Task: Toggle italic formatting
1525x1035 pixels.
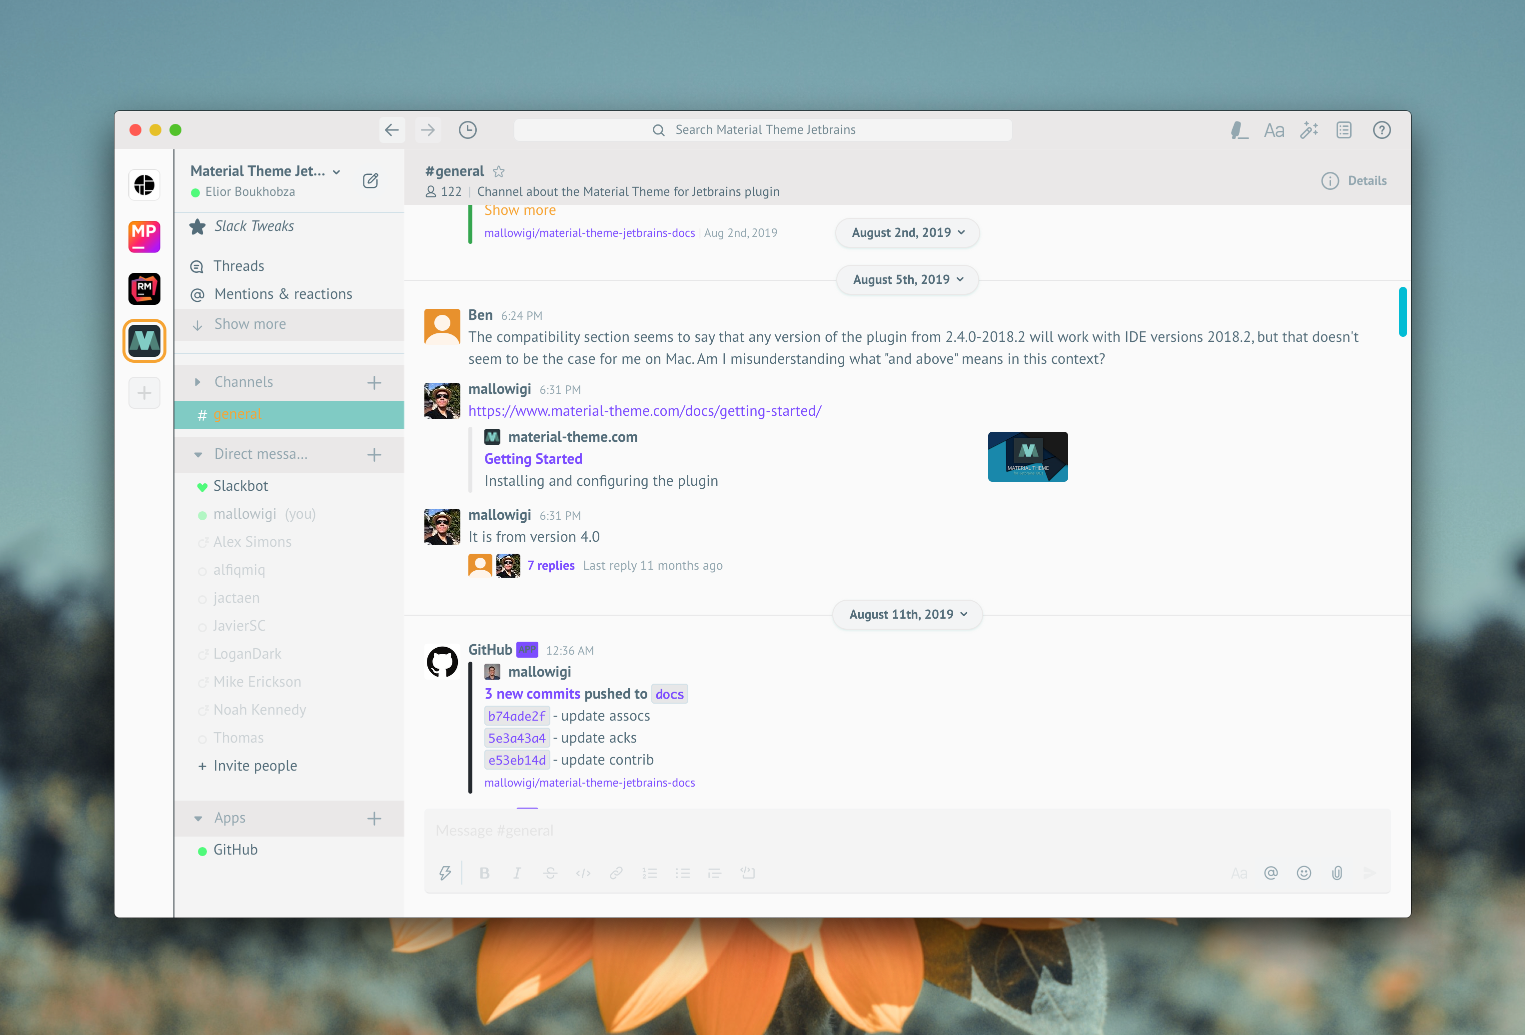Action: click(517, 873)
